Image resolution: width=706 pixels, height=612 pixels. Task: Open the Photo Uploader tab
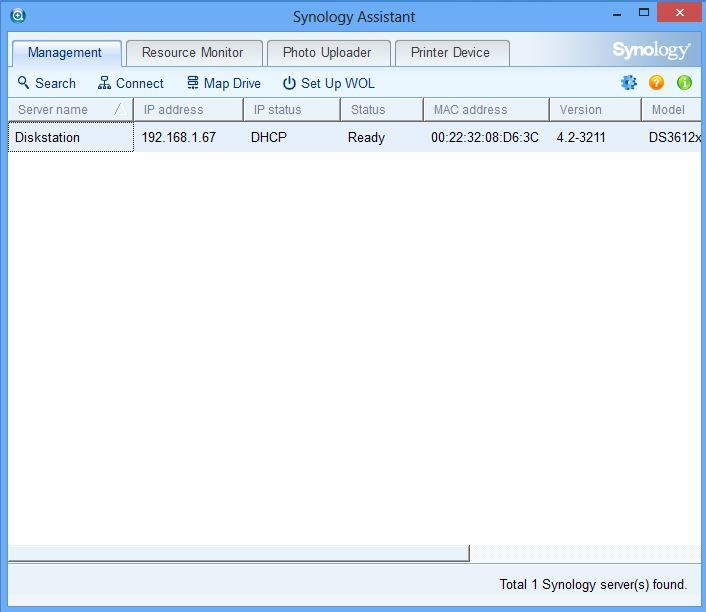pyautogui.click(x=328, y=53)
